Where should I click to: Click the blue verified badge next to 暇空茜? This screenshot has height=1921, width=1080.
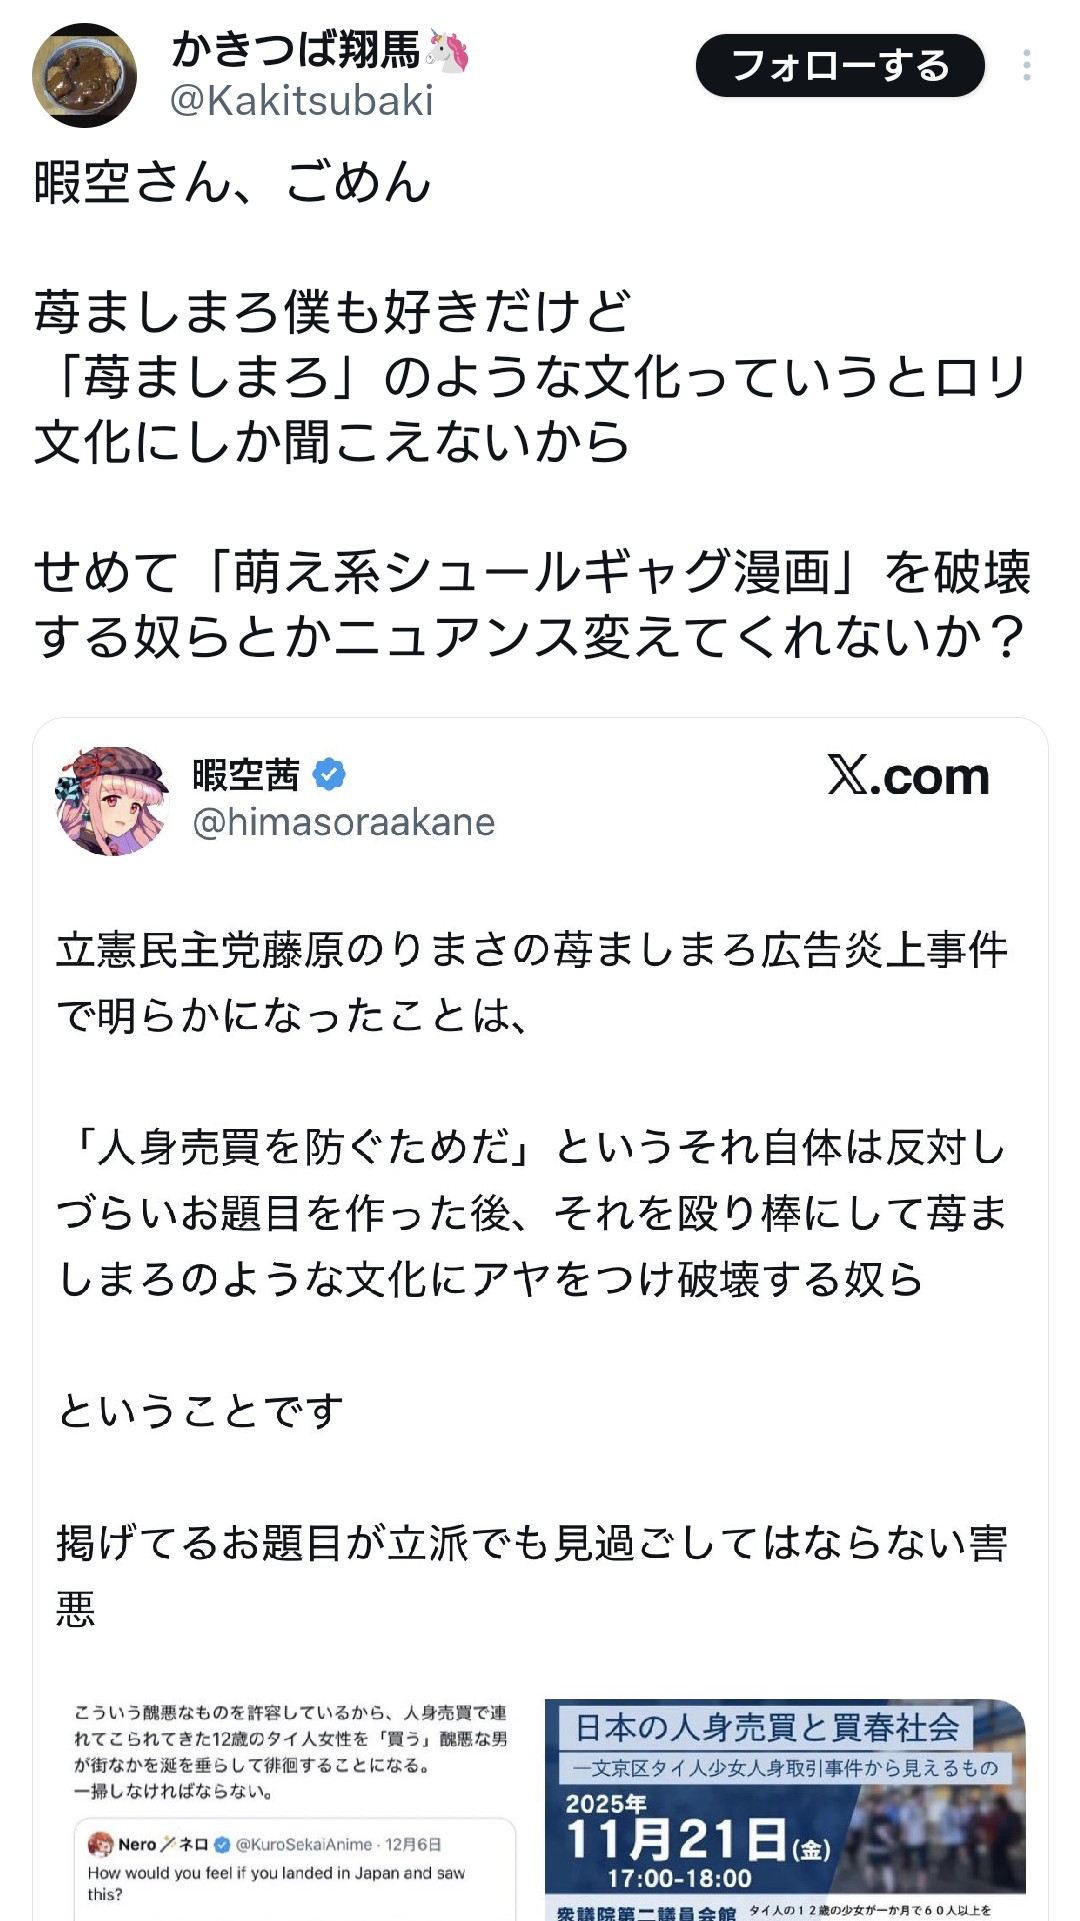tap(329, 775)
